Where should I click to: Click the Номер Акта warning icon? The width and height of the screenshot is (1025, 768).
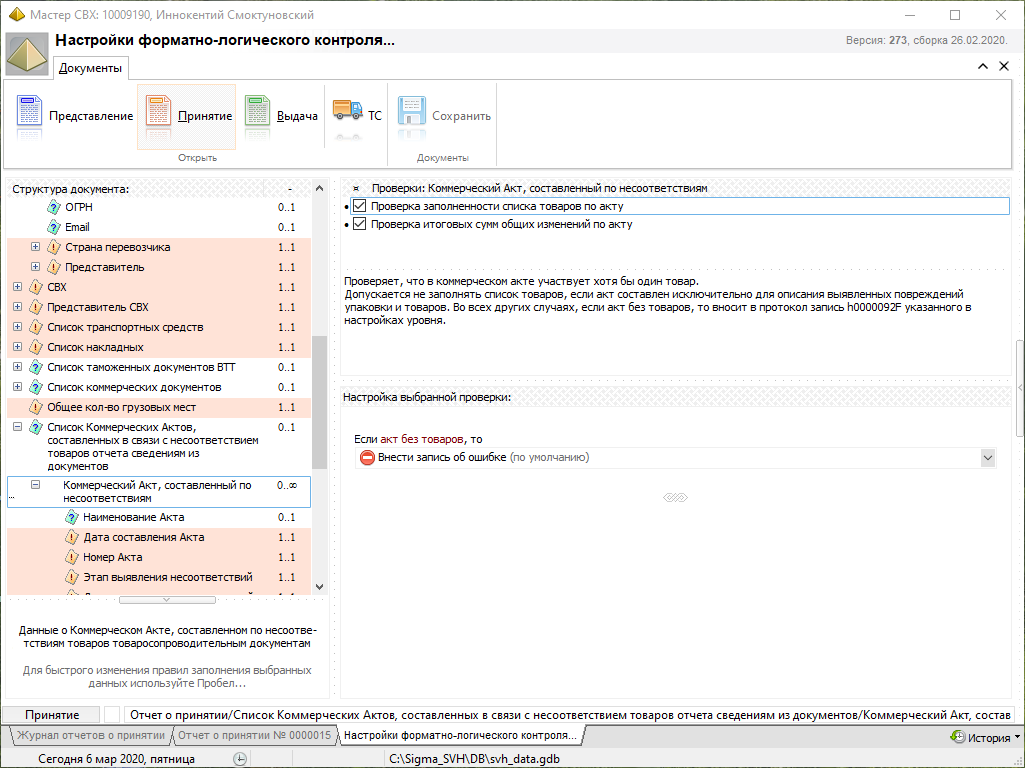pos(72,558)
